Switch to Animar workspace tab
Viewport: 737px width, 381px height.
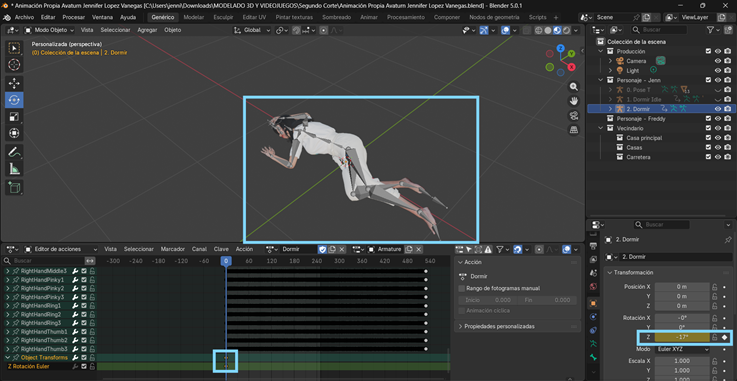point(369,17)
